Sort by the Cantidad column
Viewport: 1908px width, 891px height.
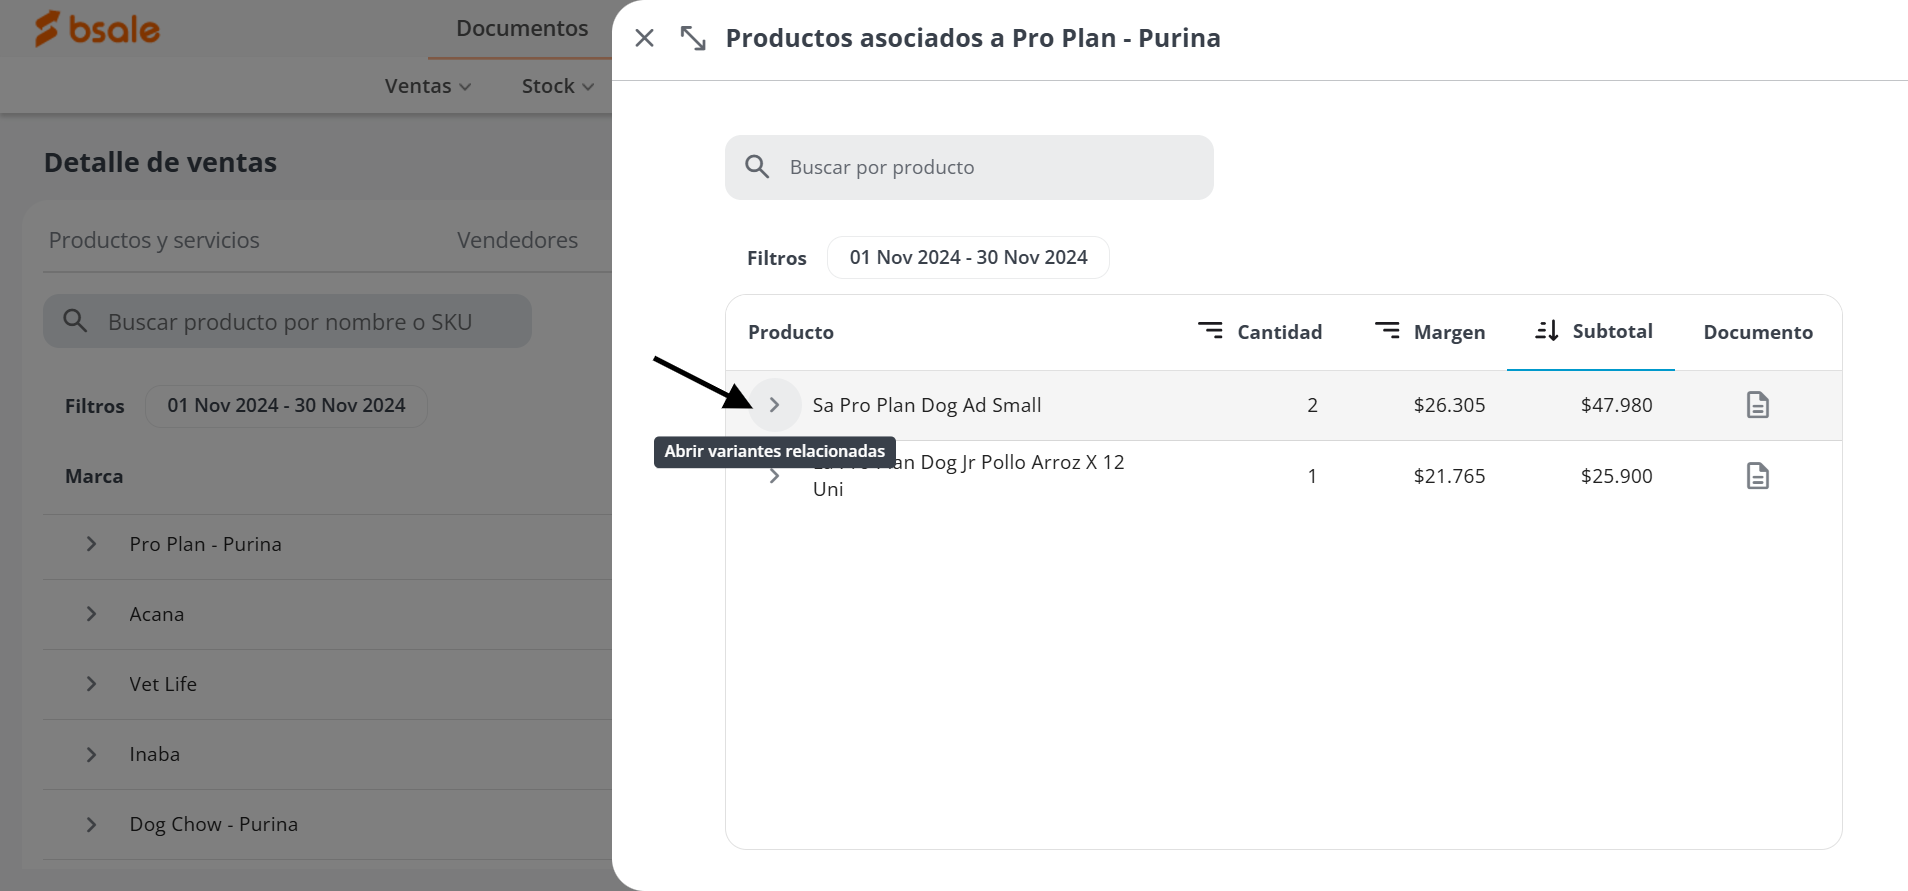pos(1260,332)
